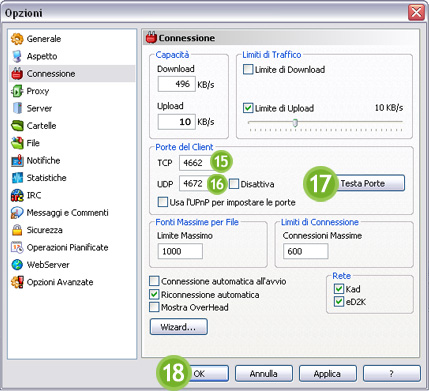Click the upload limit slider handle
Image resolution: width=429 pixels, height=391 pixels.
(x=295, y=123)
